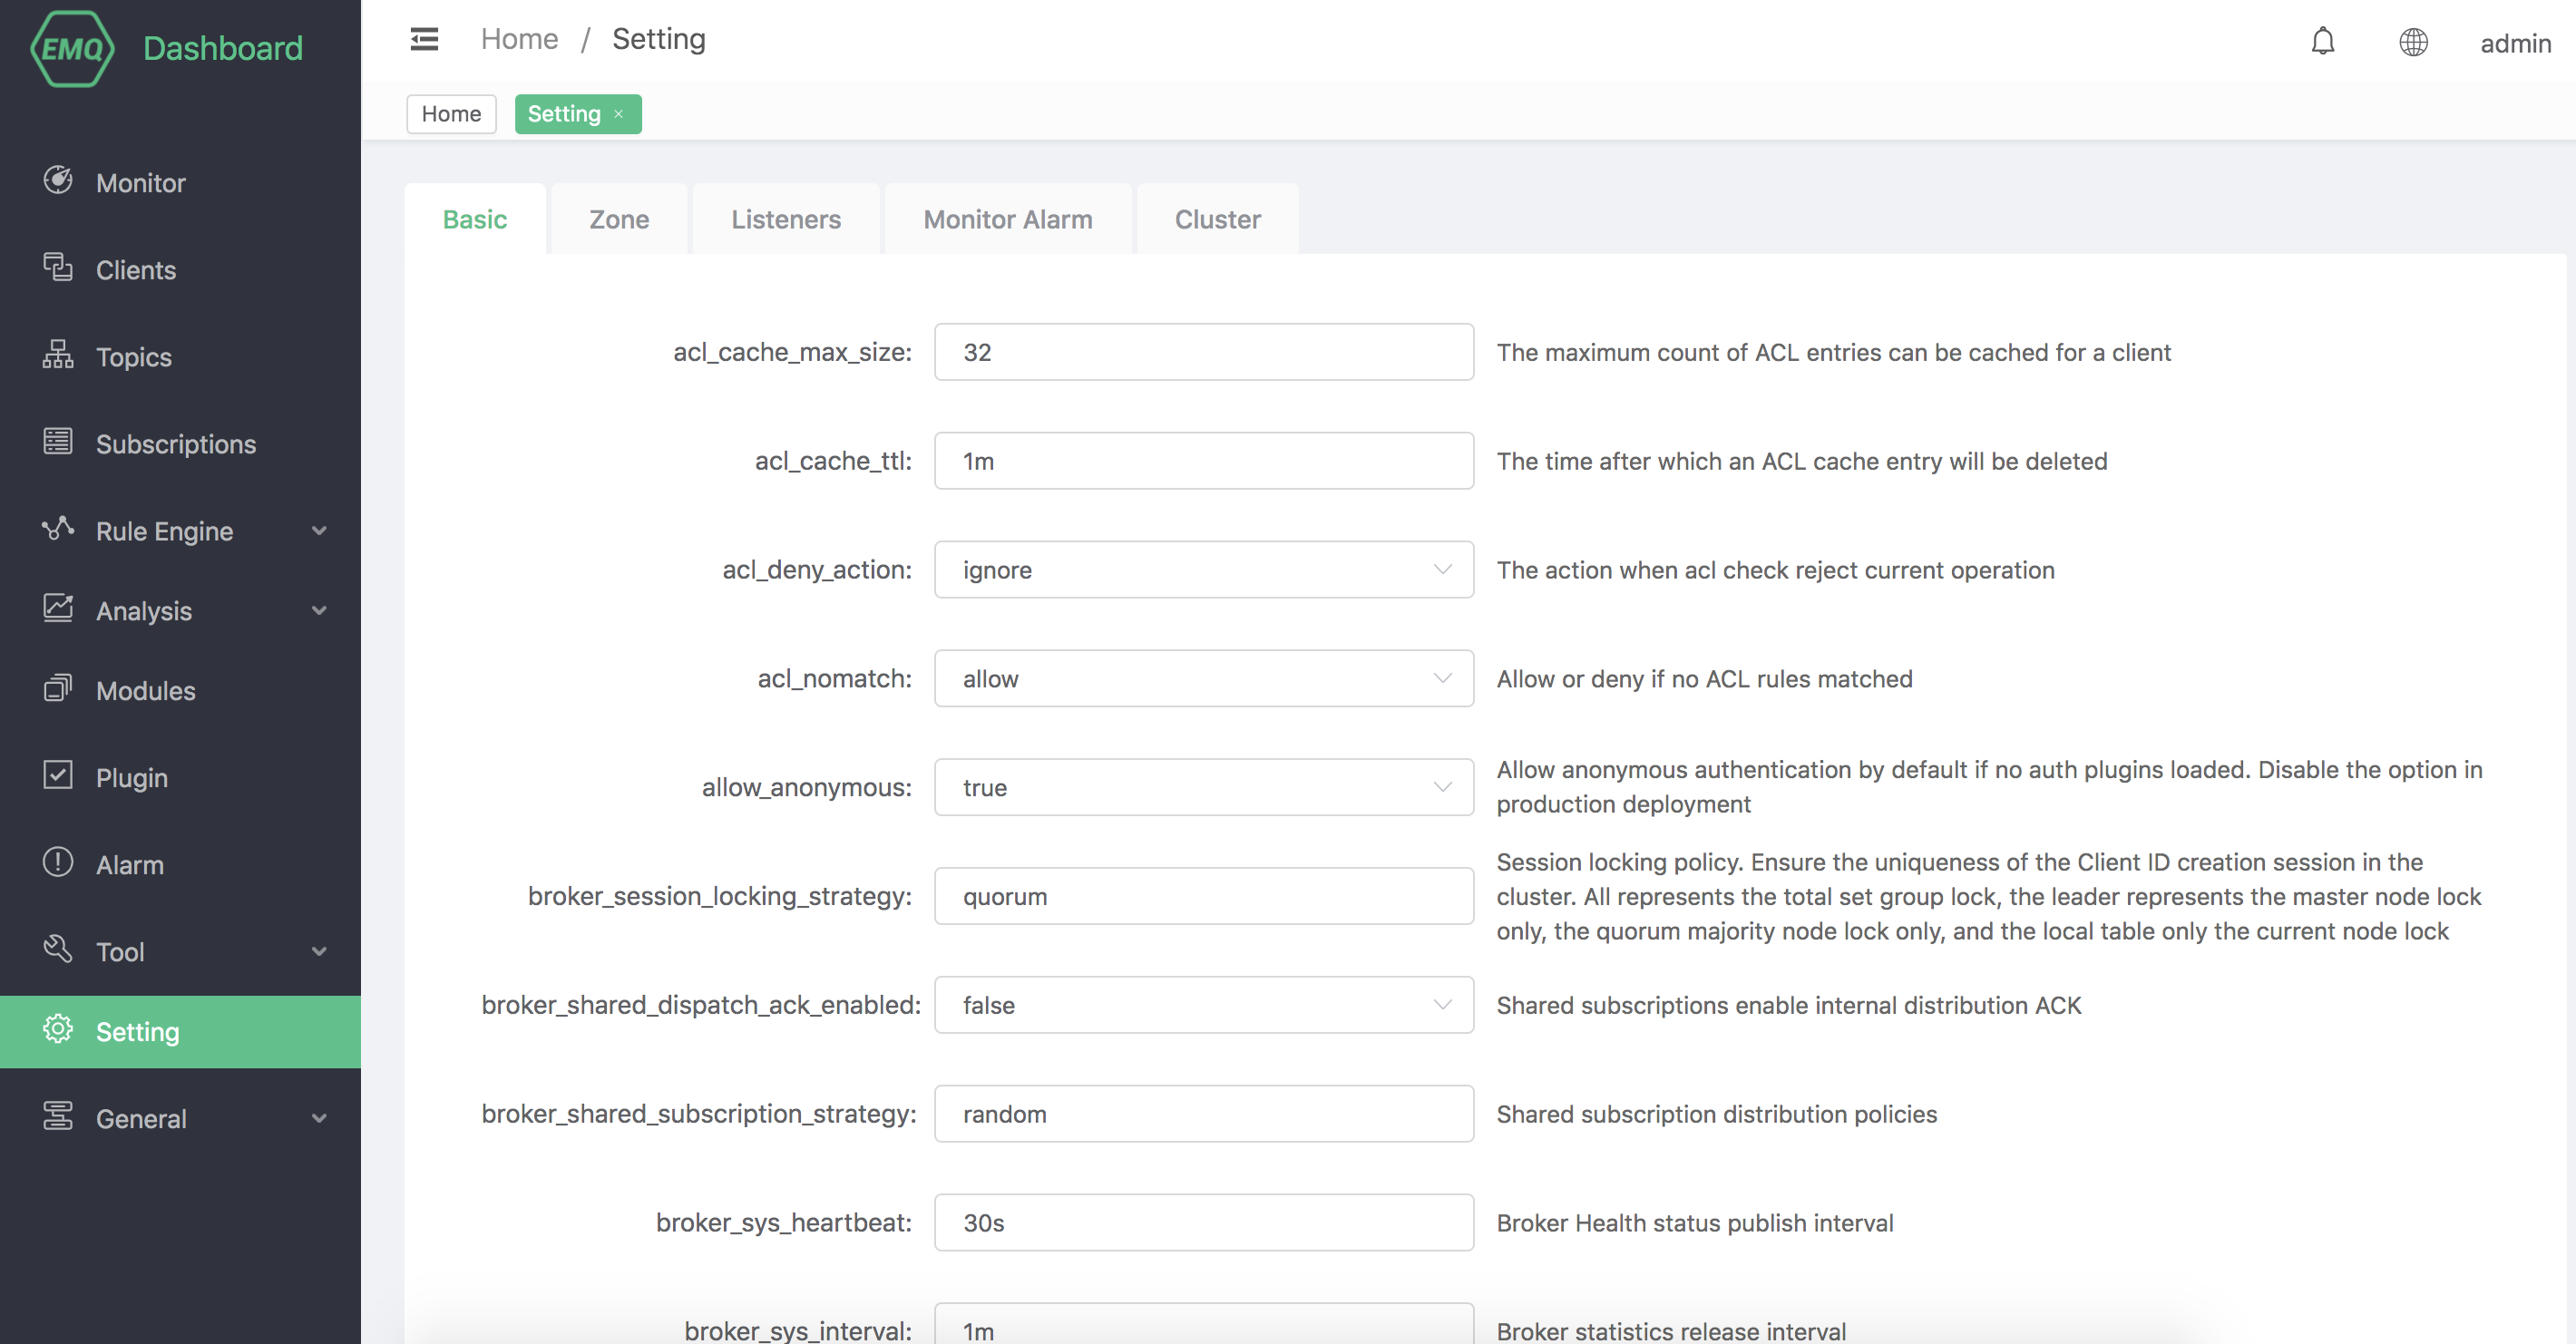The height and width of the screenshot is (1344, 2576).
Task: Click the broker_sys_interval input field
Action: point(1204,1324)
